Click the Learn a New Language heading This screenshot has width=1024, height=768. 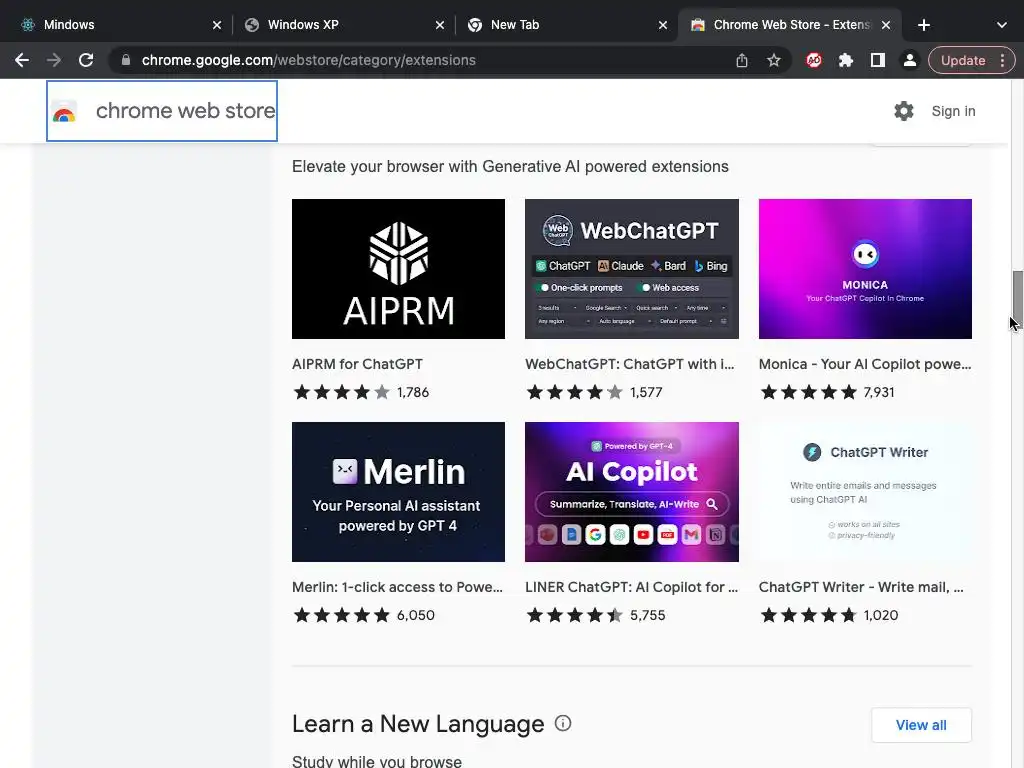[418, 724]
